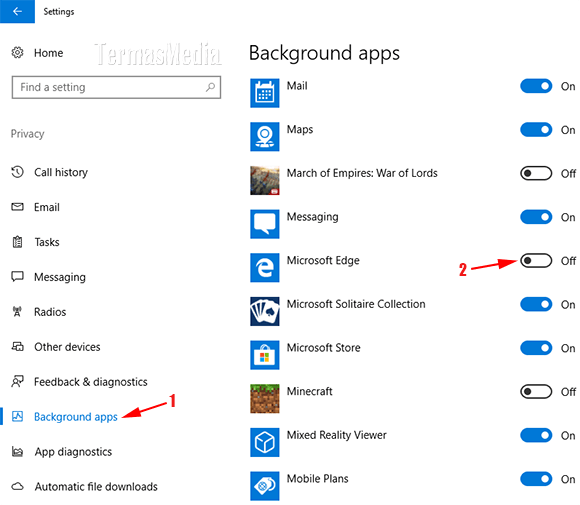The width and height of the screenshot is (580, 505).
Task: Click the Microsoft Edge app name
Action: click(323, 261)
